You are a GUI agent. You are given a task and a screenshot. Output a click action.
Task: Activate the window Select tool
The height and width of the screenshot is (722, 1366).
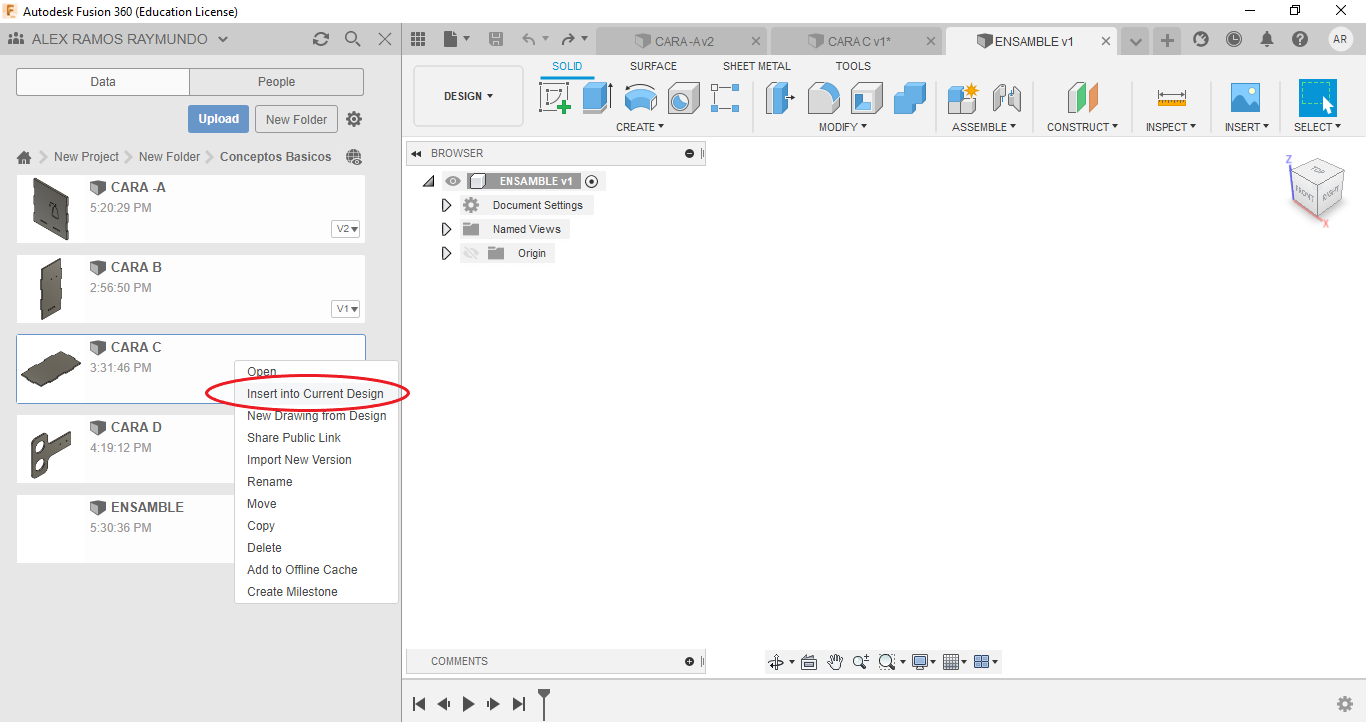(1317, 98)
